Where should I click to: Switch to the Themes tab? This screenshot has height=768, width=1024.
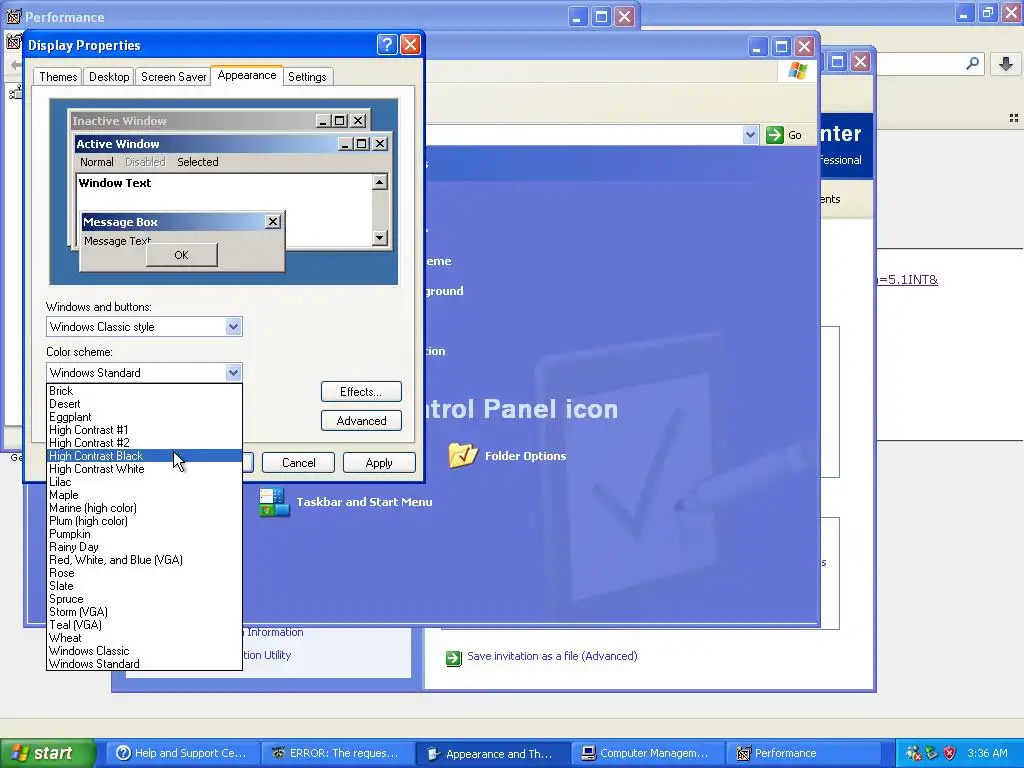[x=58, y=76]
